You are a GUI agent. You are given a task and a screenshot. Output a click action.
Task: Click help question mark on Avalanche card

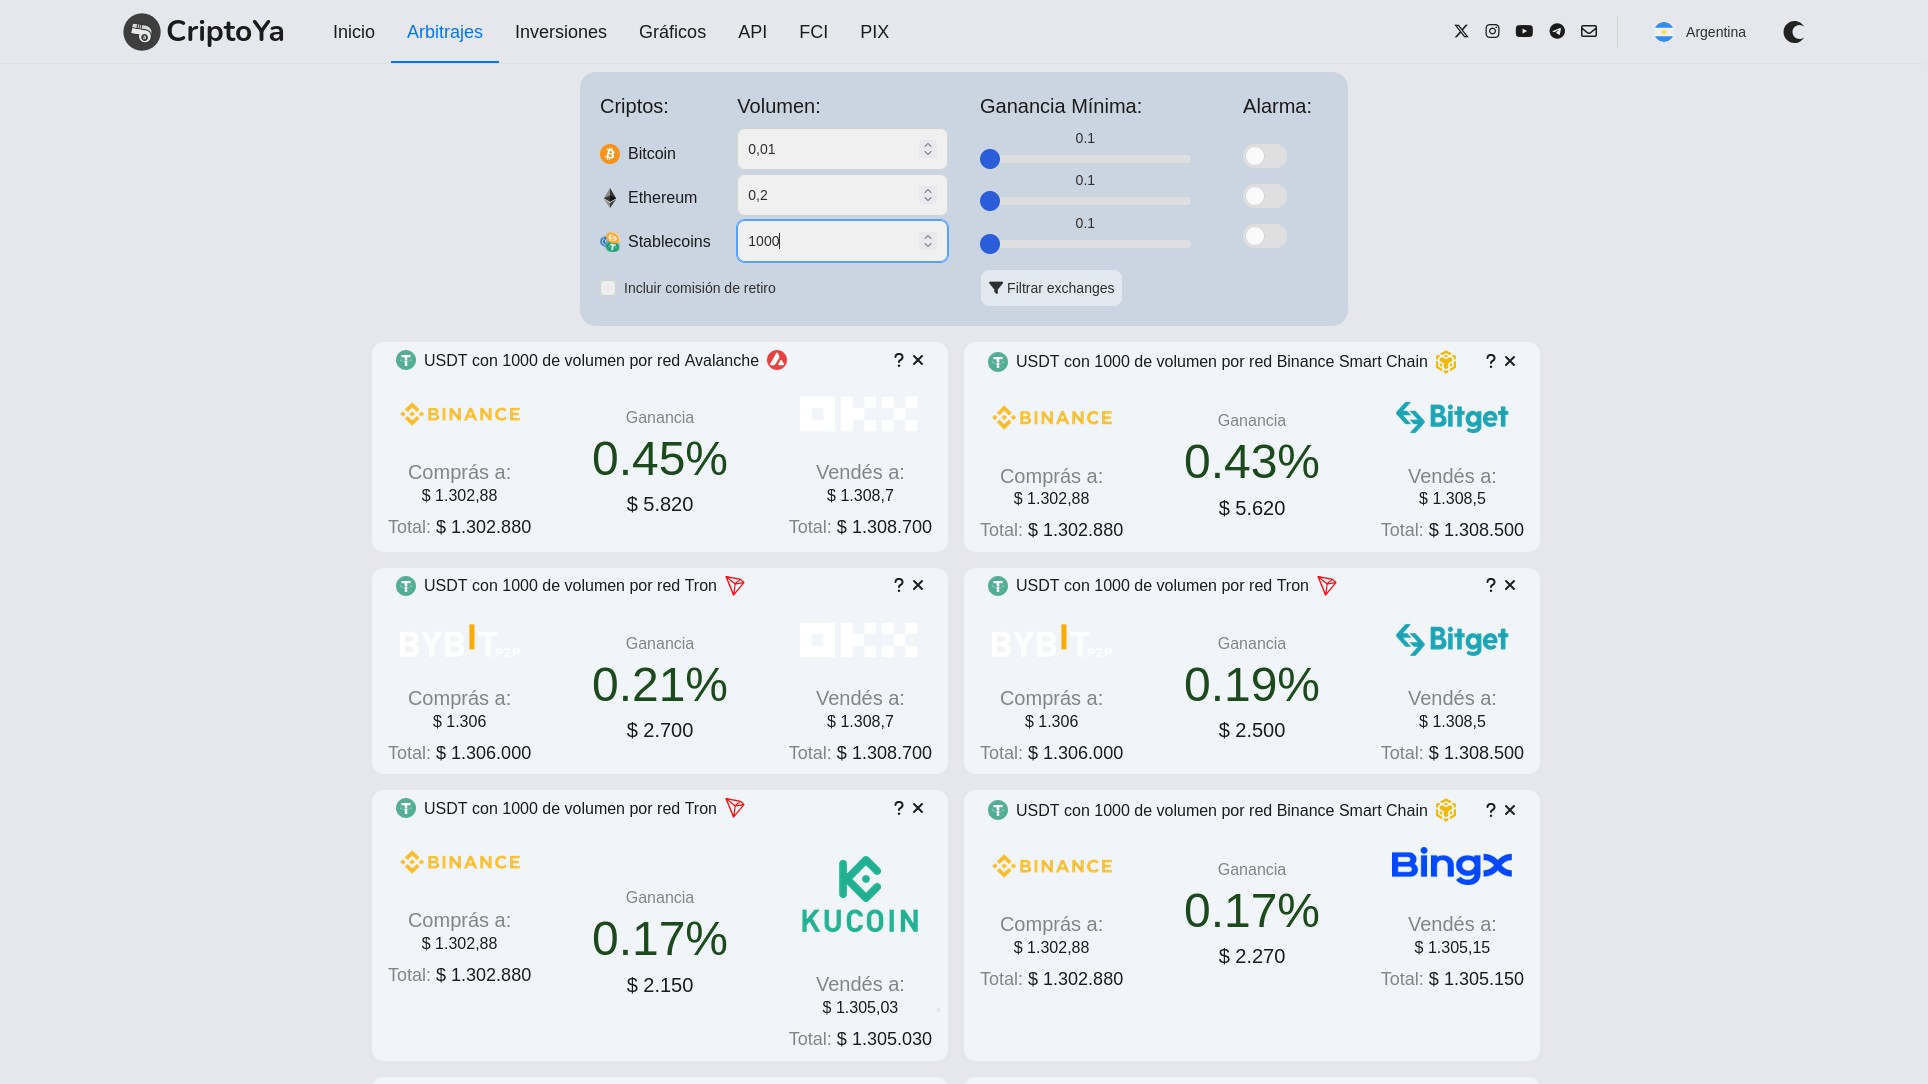coord(898,360)
